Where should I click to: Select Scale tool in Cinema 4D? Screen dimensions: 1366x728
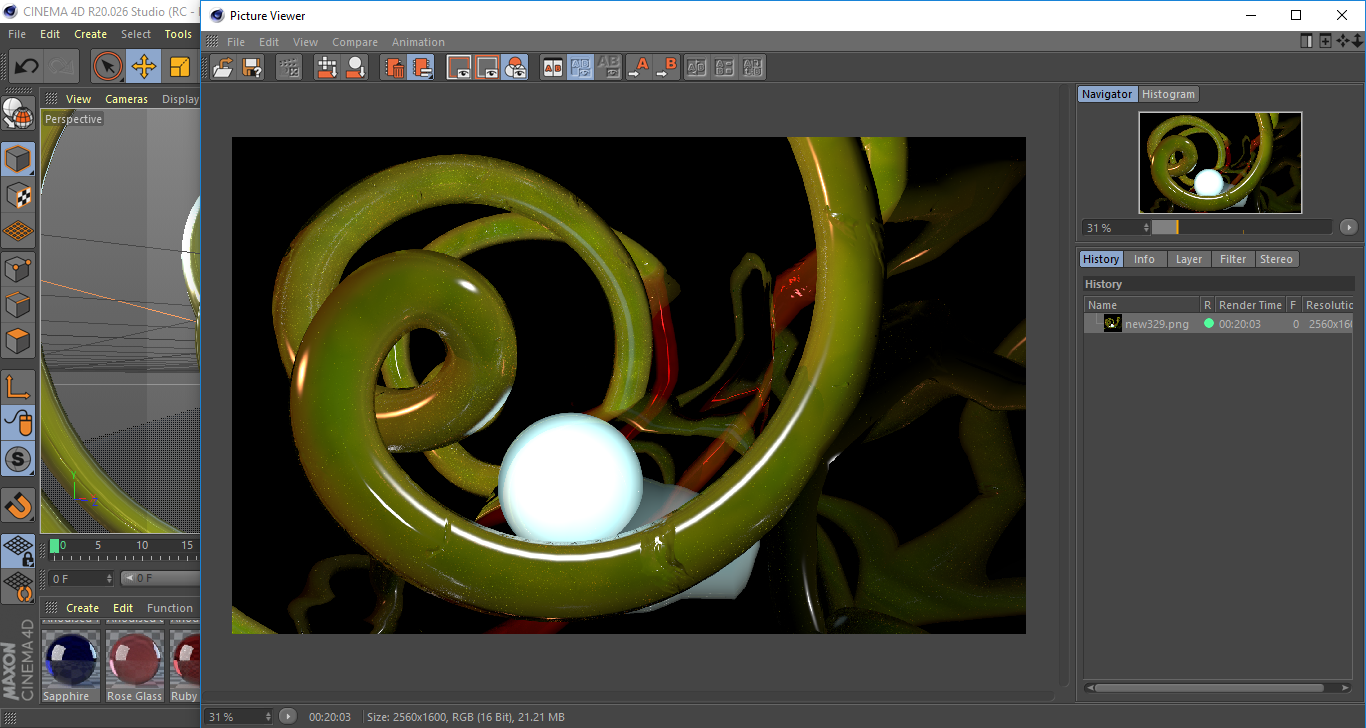click(180, 67)
